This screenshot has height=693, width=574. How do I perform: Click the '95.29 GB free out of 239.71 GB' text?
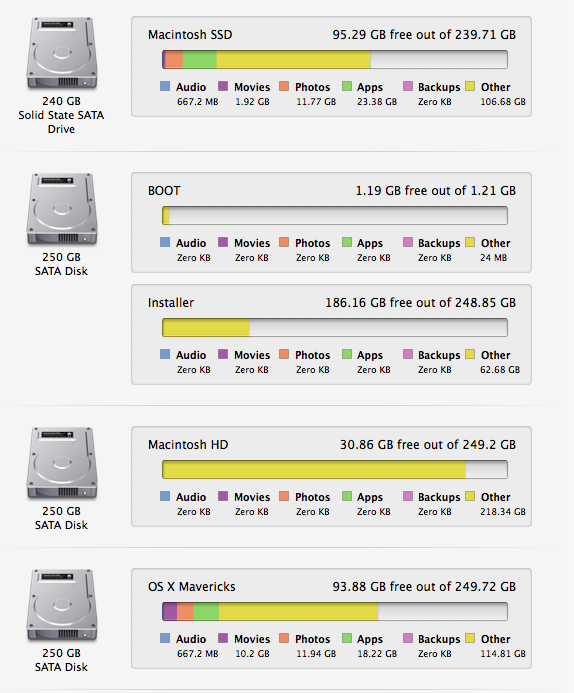coord(424,35)
